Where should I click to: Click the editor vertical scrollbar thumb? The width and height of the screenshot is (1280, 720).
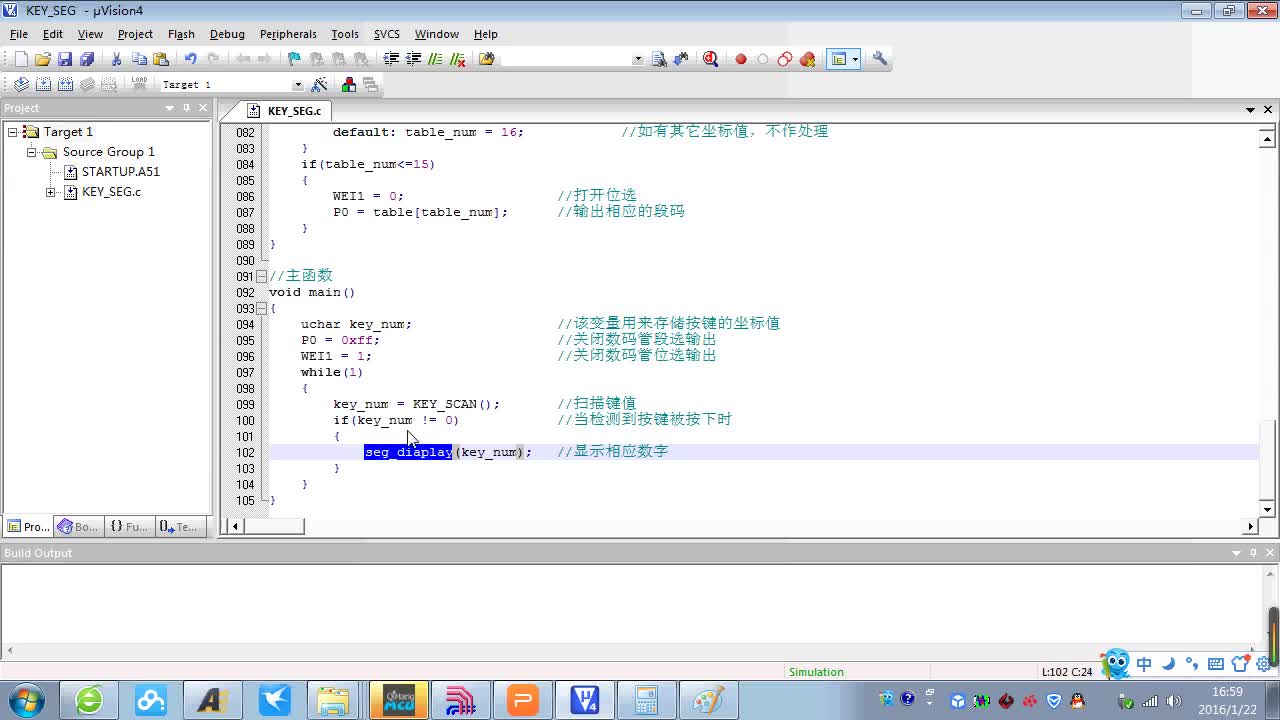click(x=1268, y=461)
